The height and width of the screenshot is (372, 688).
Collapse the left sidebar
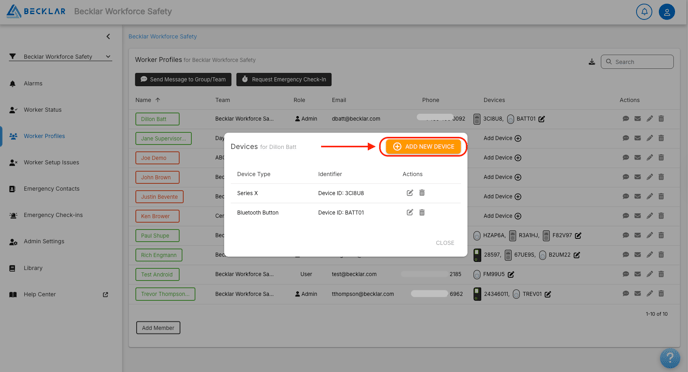[108, 36]
